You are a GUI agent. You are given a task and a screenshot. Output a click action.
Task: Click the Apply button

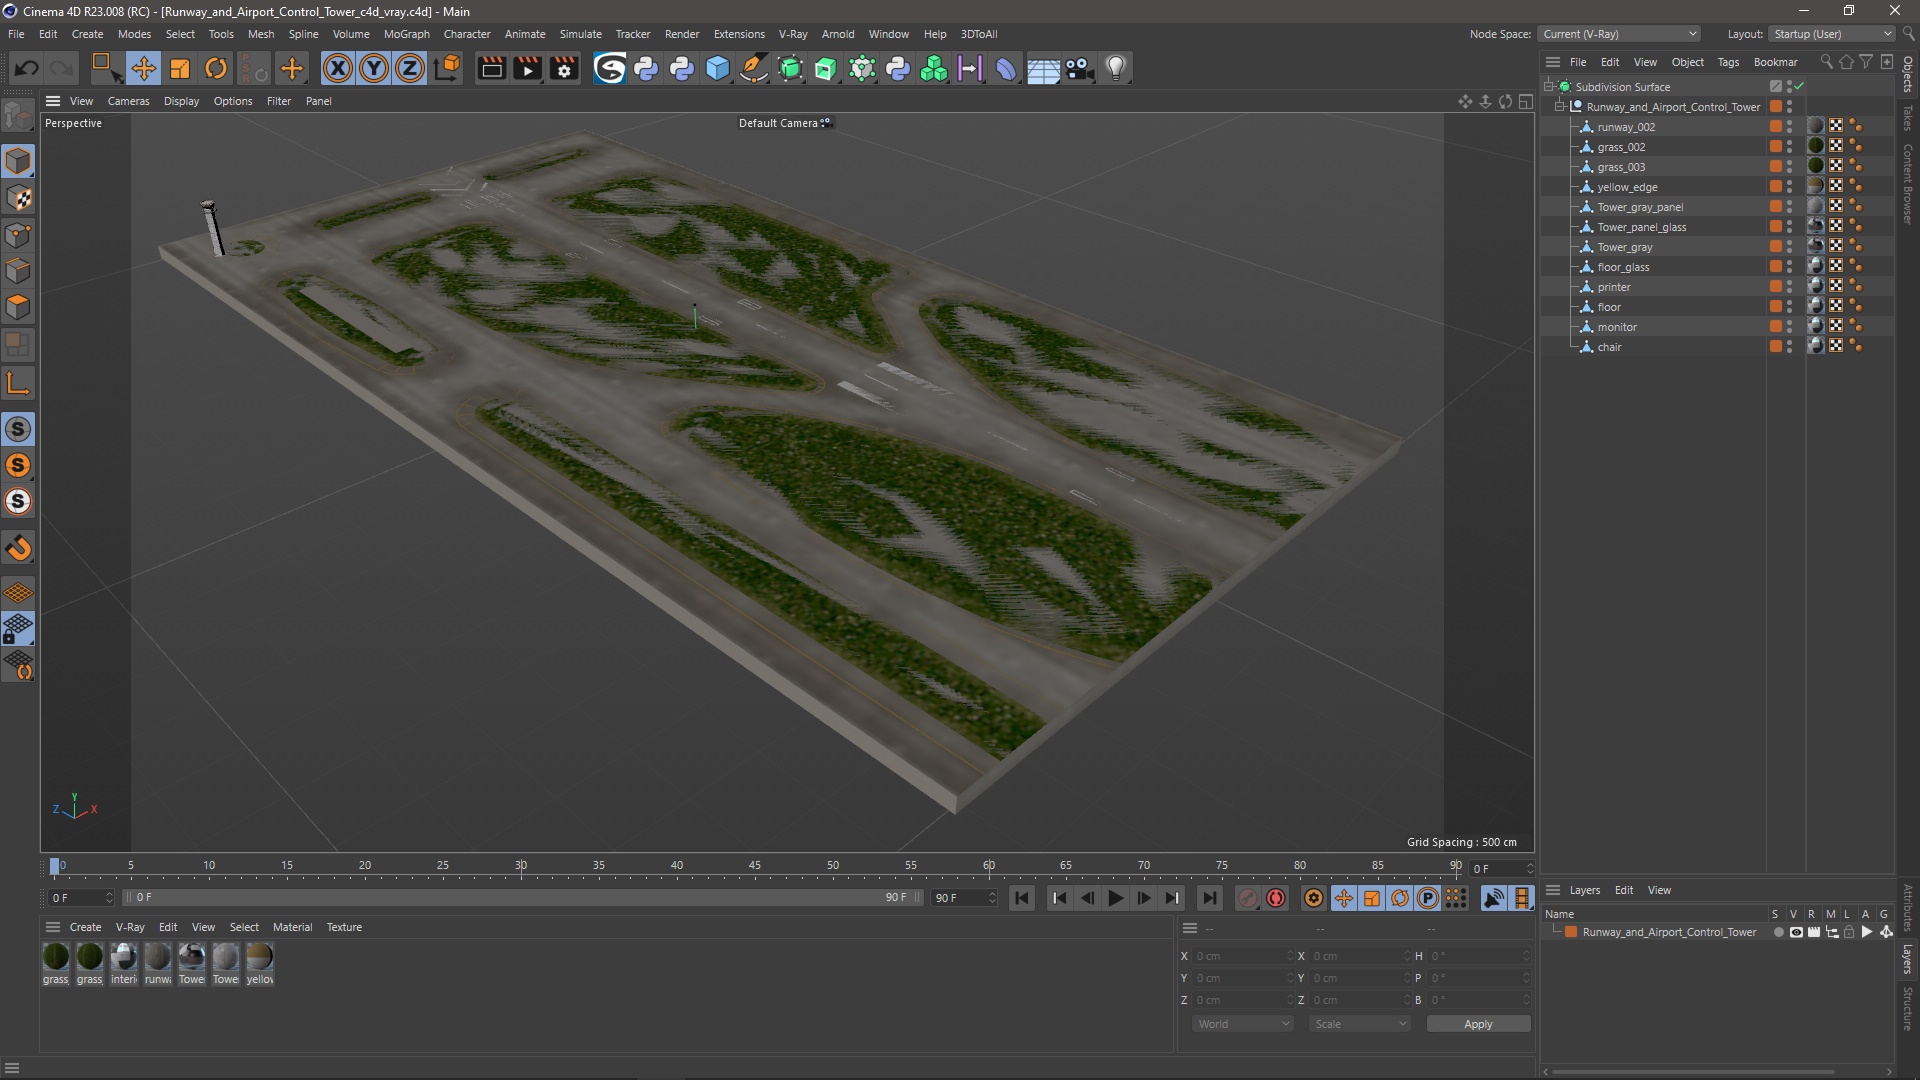click(x=1478, y=1024)
